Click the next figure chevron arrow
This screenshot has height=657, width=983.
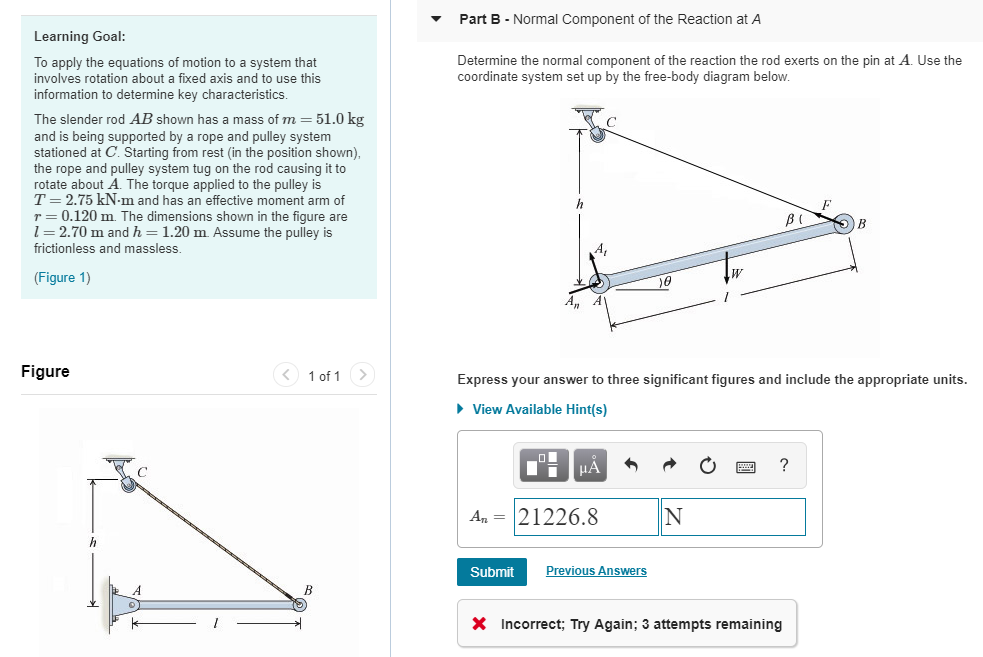click(362, 374)
